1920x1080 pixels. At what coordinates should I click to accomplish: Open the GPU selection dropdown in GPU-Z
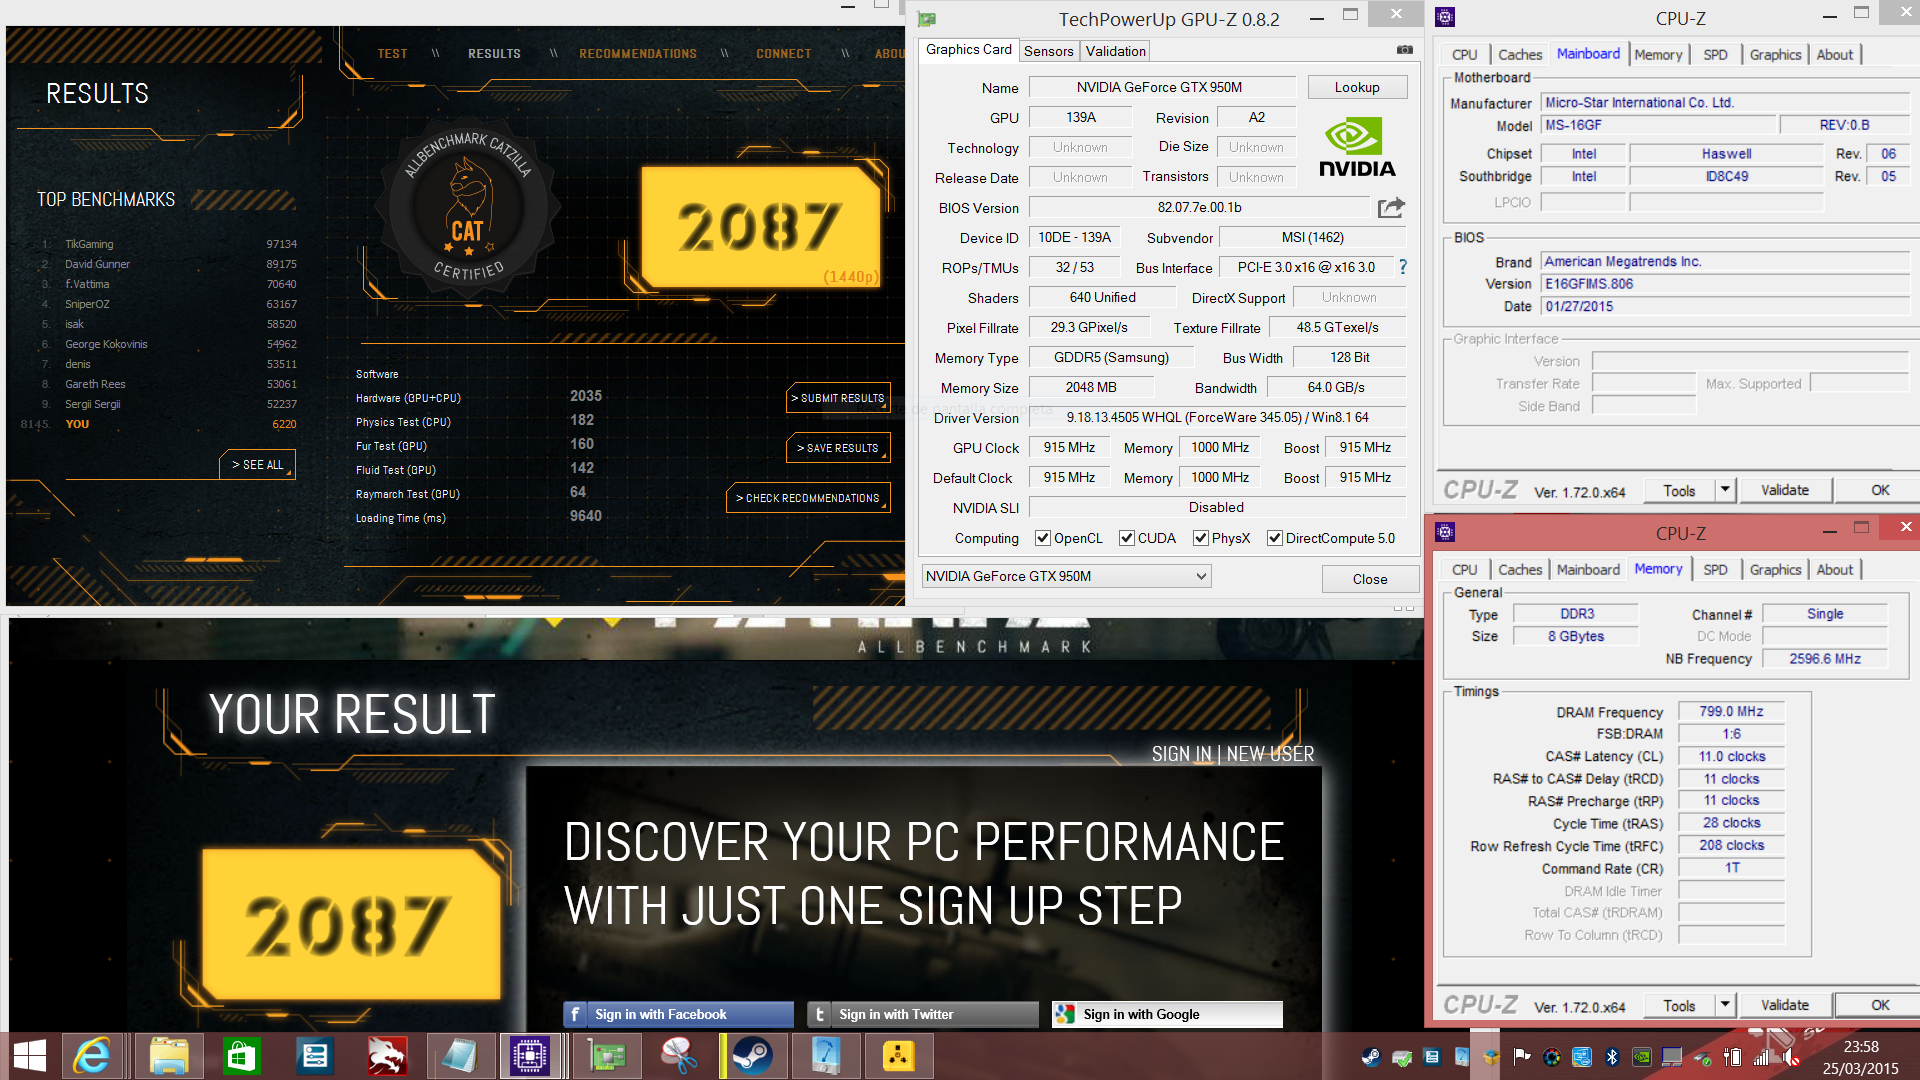pos(1066,576)
